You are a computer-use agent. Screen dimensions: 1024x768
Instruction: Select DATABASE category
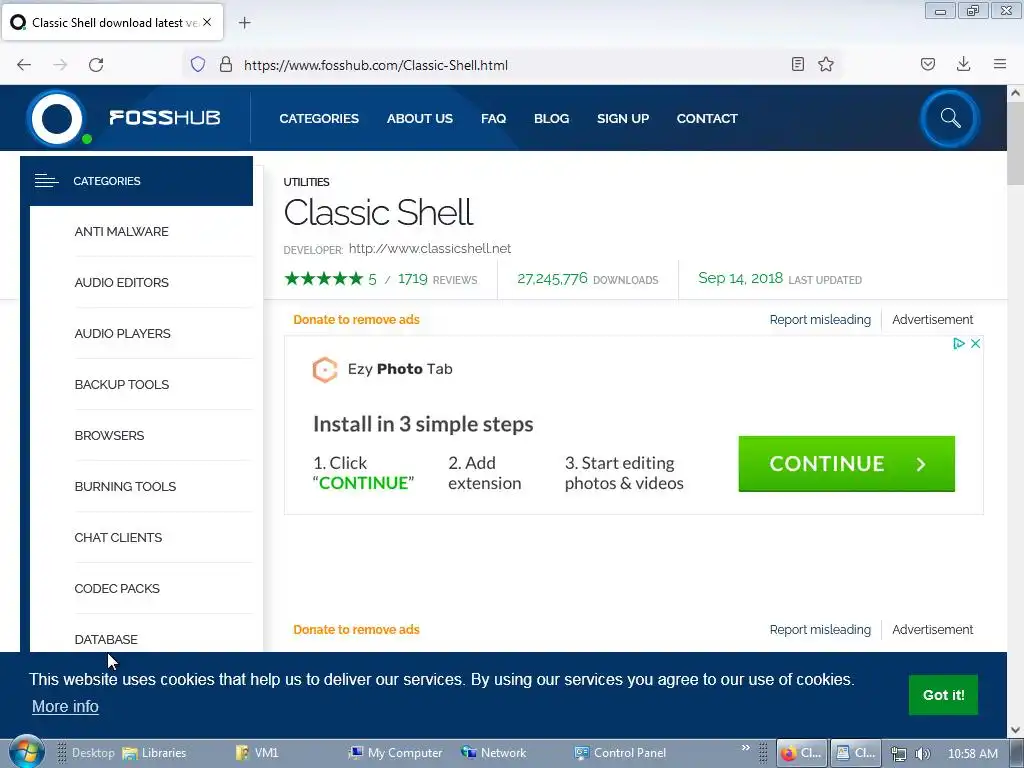pyautogui.click(x=106, y=639)
